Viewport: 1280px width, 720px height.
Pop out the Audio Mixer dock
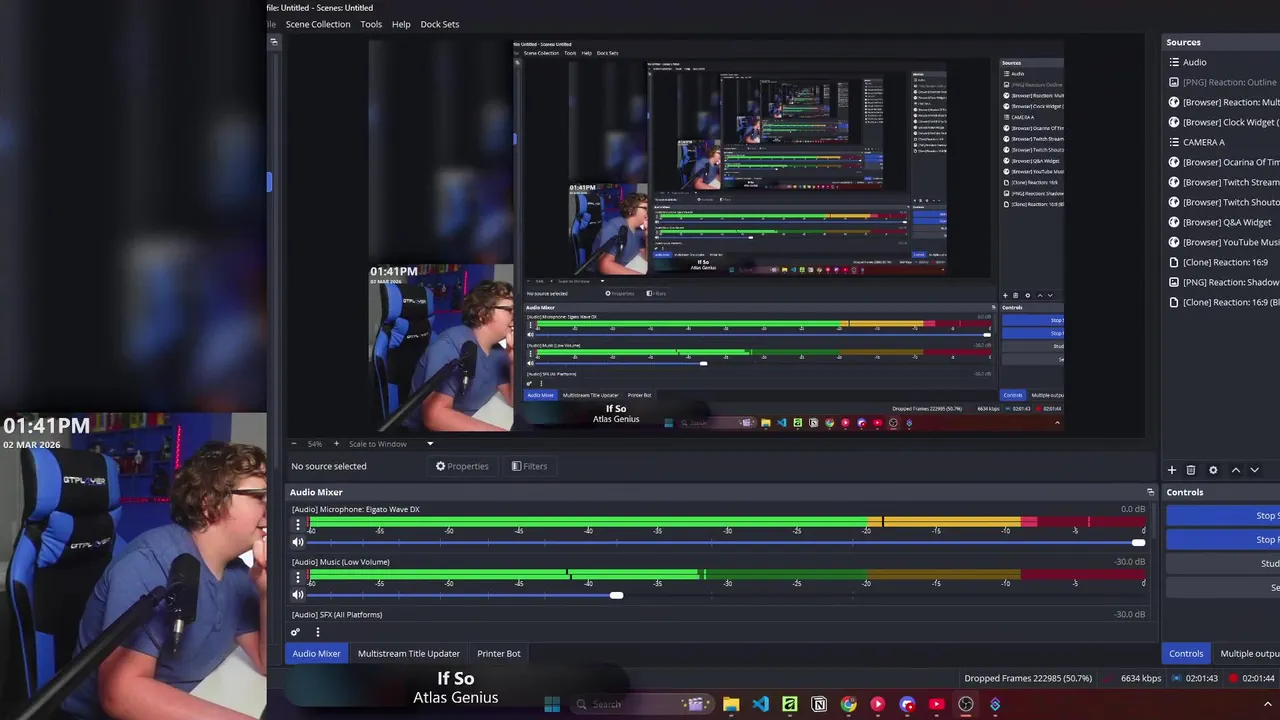(x=1150, y=492)
